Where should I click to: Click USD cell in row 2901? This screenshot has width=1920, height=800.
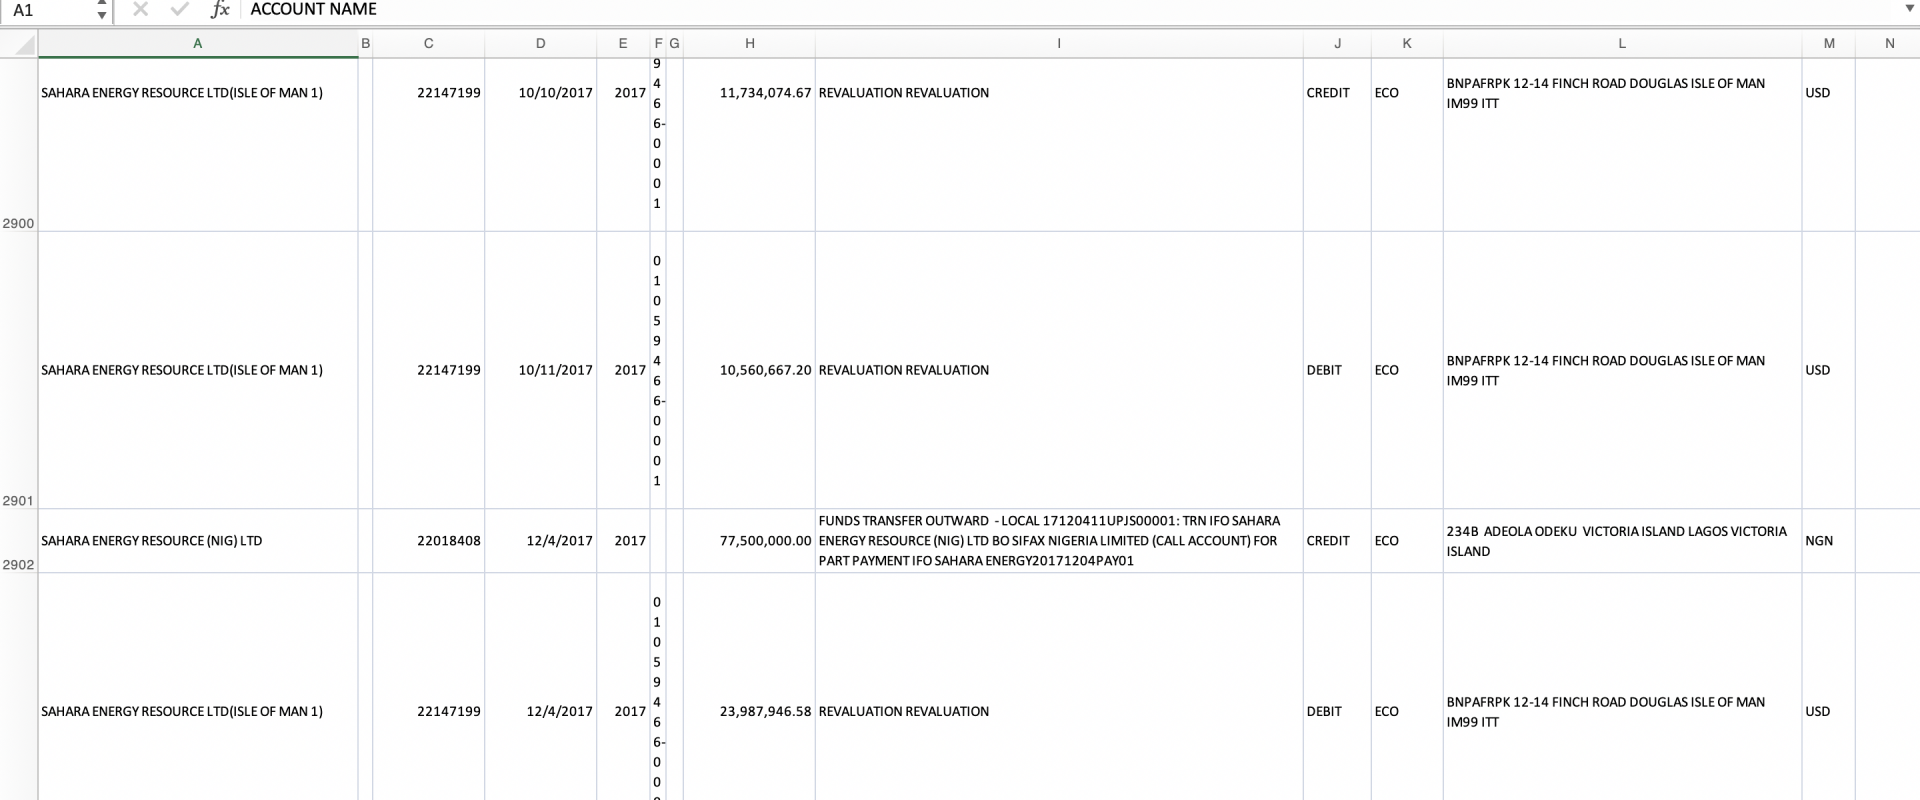(x=1829, y=370)
